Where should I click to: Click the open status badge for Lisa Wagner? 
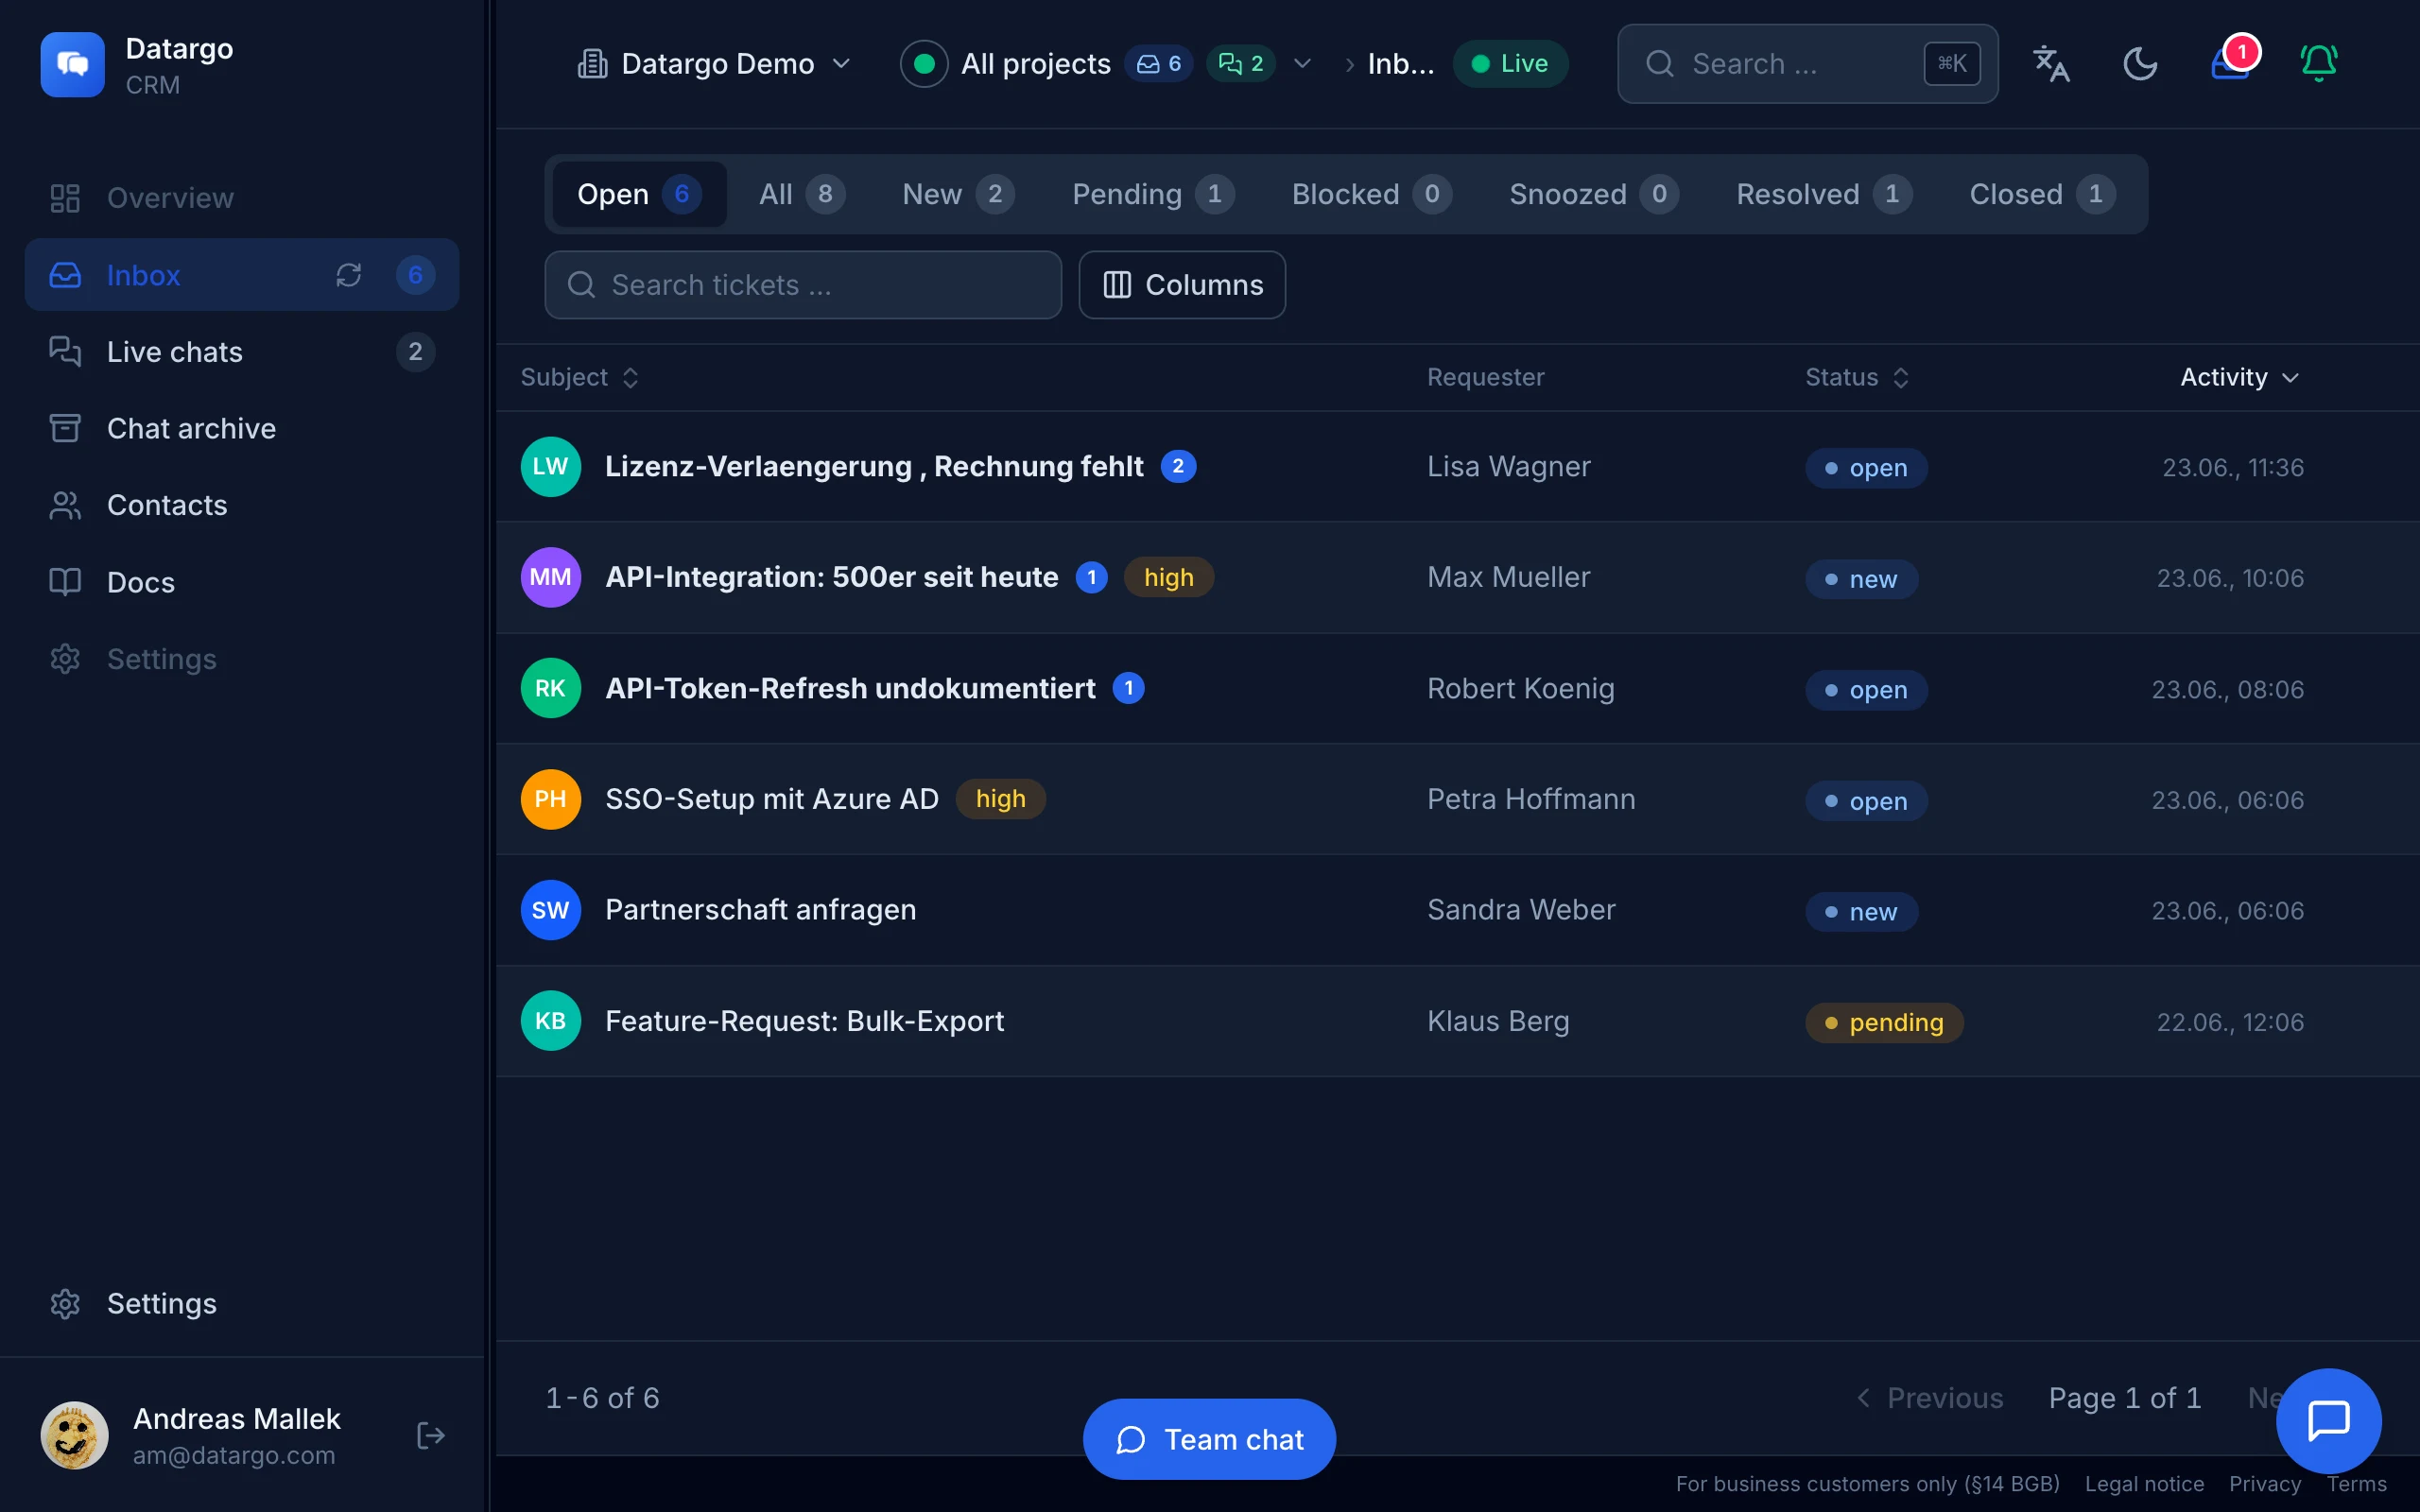(1866, 468)
